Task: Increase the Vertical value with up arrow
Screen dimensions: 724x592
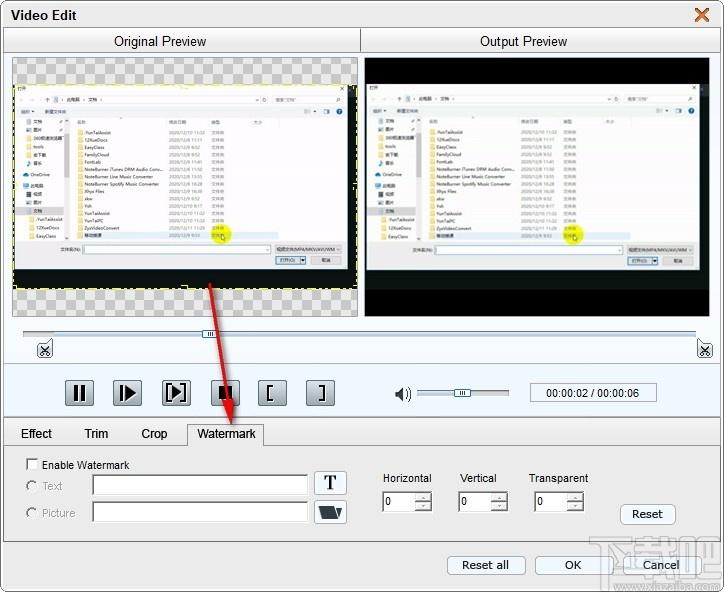Action: tap(499, 497)
